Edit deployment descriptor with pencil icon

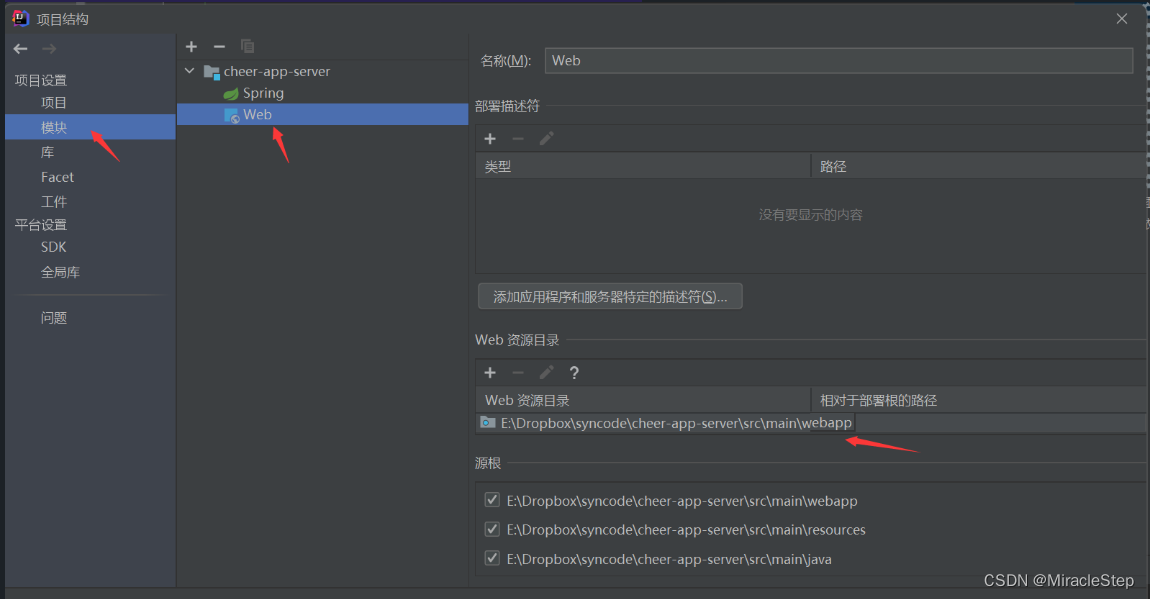click(x=546, y=139)
